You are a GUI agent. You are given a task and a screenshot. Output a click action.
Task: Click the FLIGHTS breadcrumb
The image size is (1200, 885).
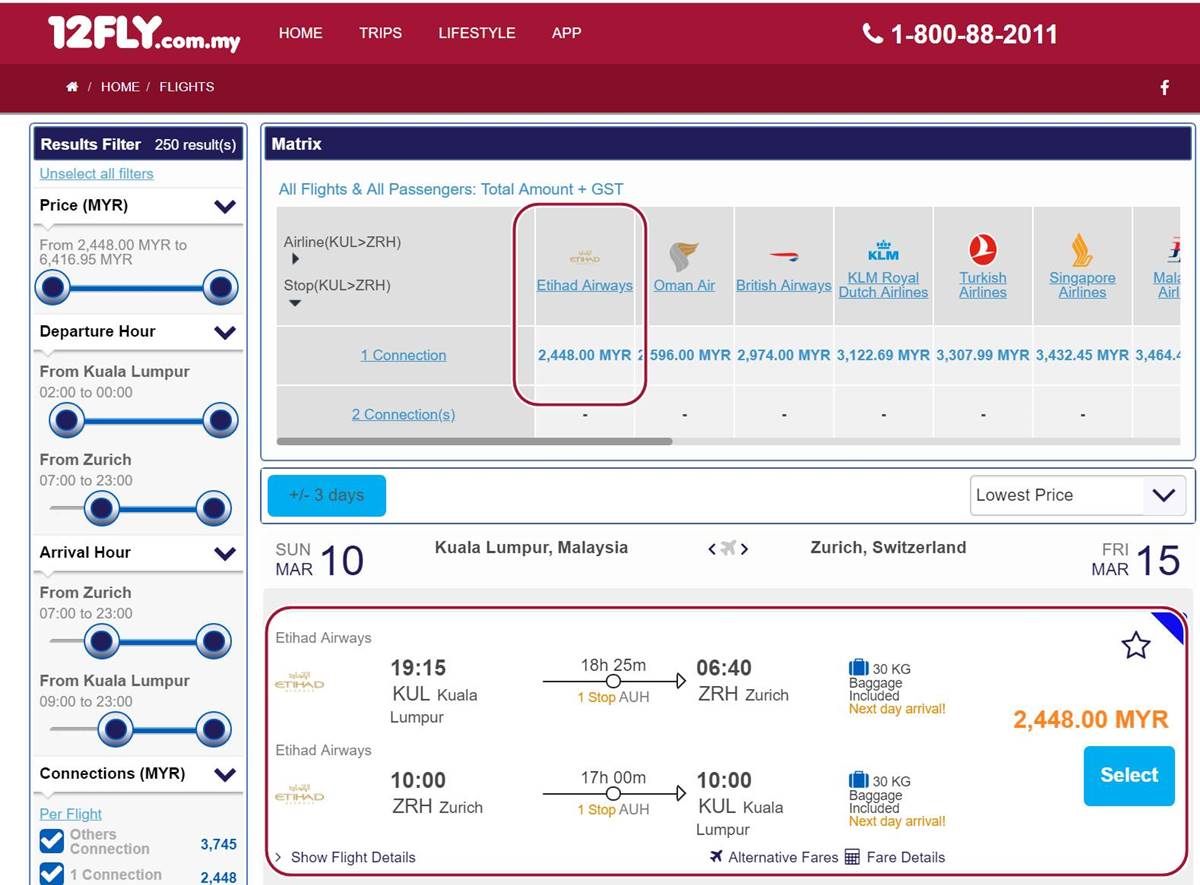point(187,87)
